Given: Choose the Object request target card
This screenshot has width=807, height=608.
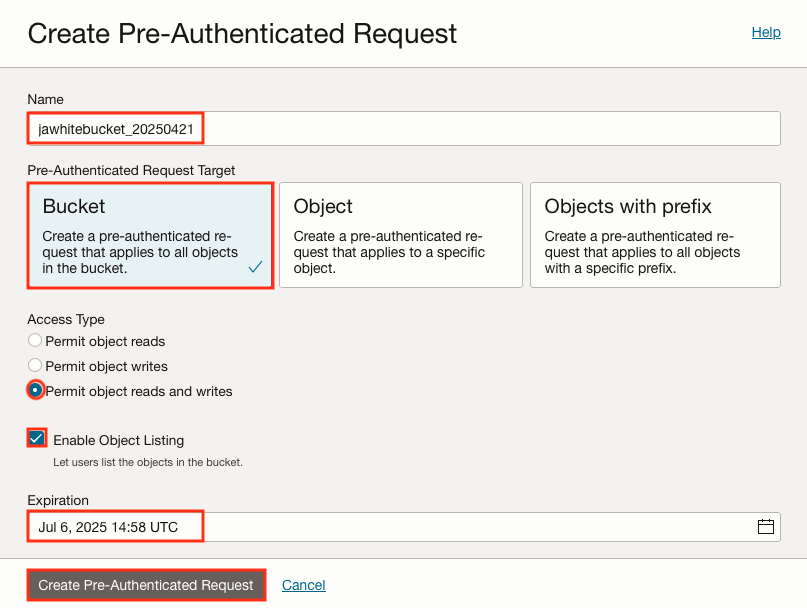Looking at the screenshot, I should point(400,235).
